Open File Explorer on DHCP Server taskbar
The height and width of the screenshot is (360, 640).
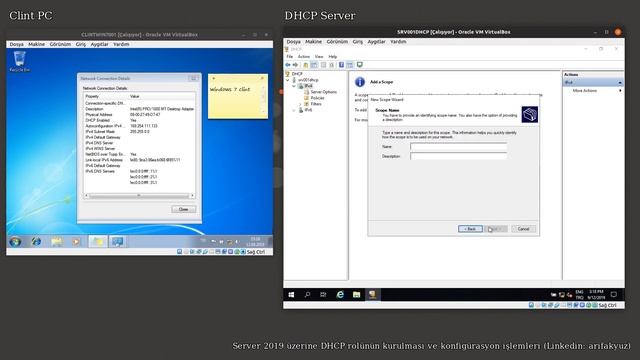coord(356,294)
